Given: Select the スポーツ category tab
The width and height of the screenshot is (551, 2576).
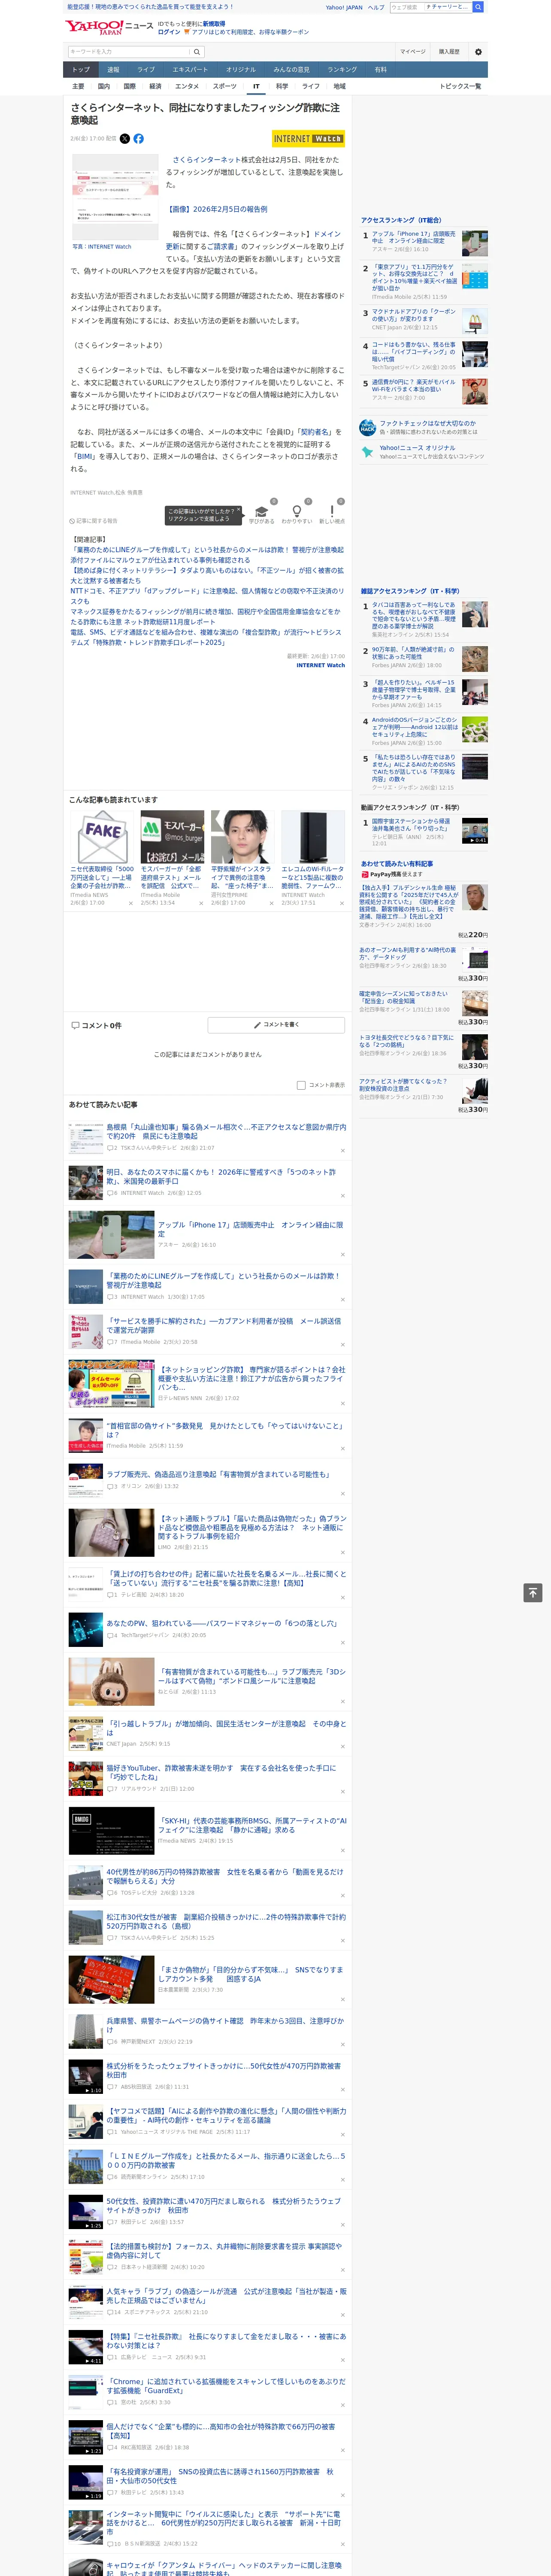Looking at the screenshot, I should (225, 86).
